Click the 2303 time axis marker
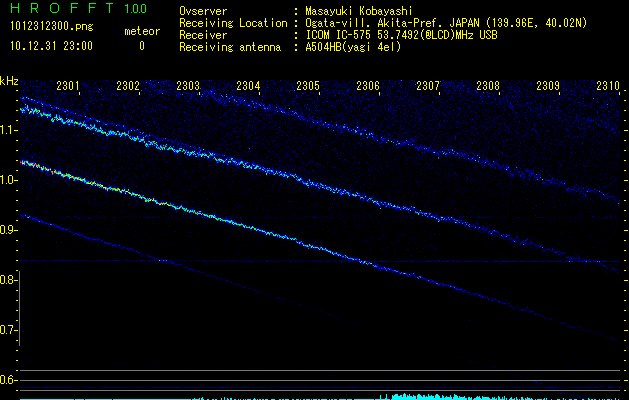Screen dimensions: 629x400 (188, 85)
